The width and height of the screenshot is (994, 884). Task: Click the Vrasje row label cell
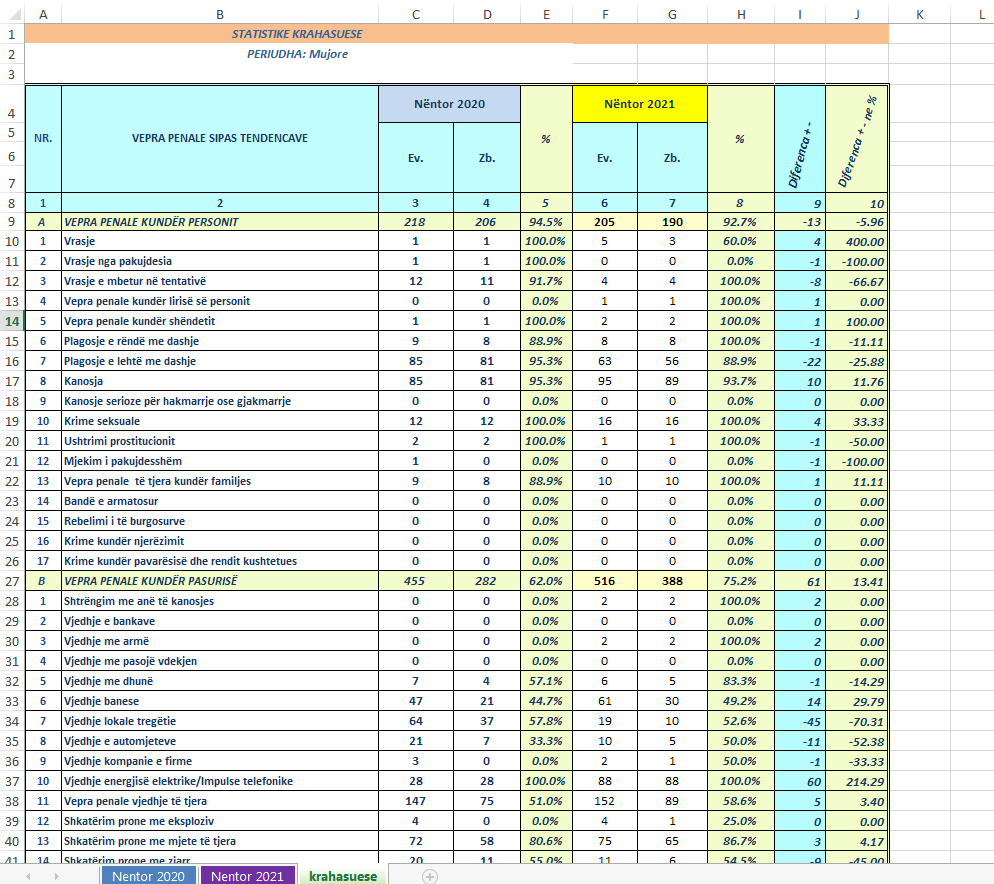click(219, 241)
